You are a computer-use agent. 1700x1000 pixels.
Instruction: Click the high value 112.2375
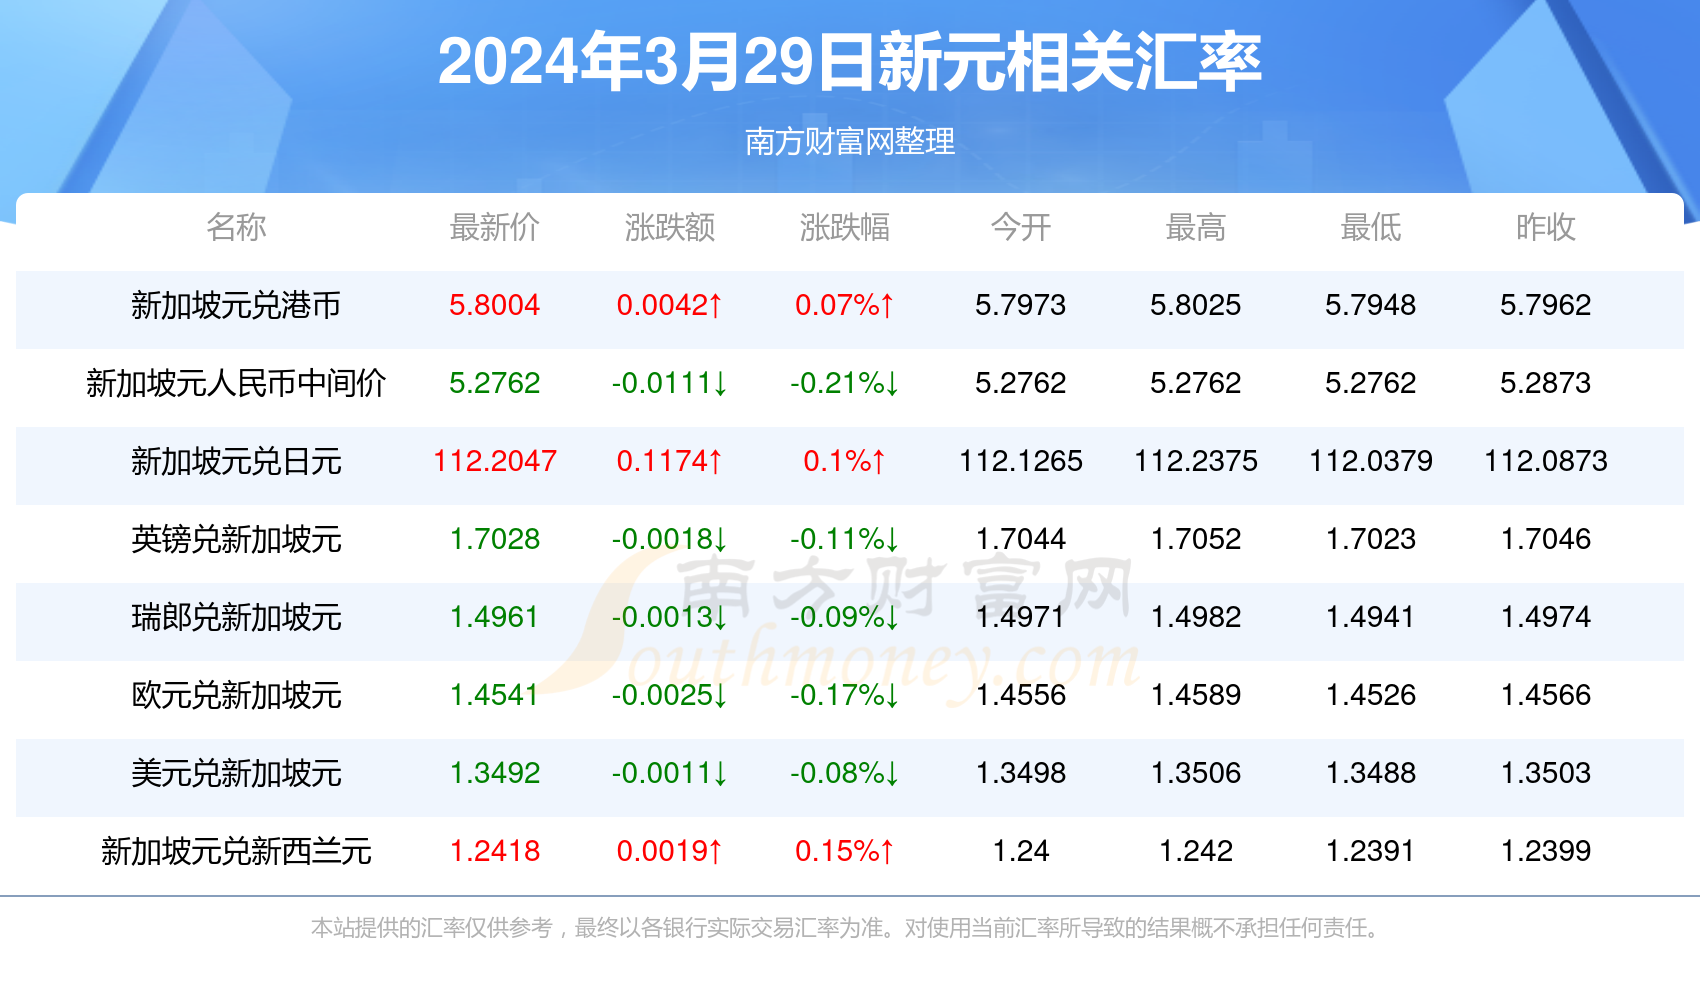pyautogui.click(x=1196, y=461)
